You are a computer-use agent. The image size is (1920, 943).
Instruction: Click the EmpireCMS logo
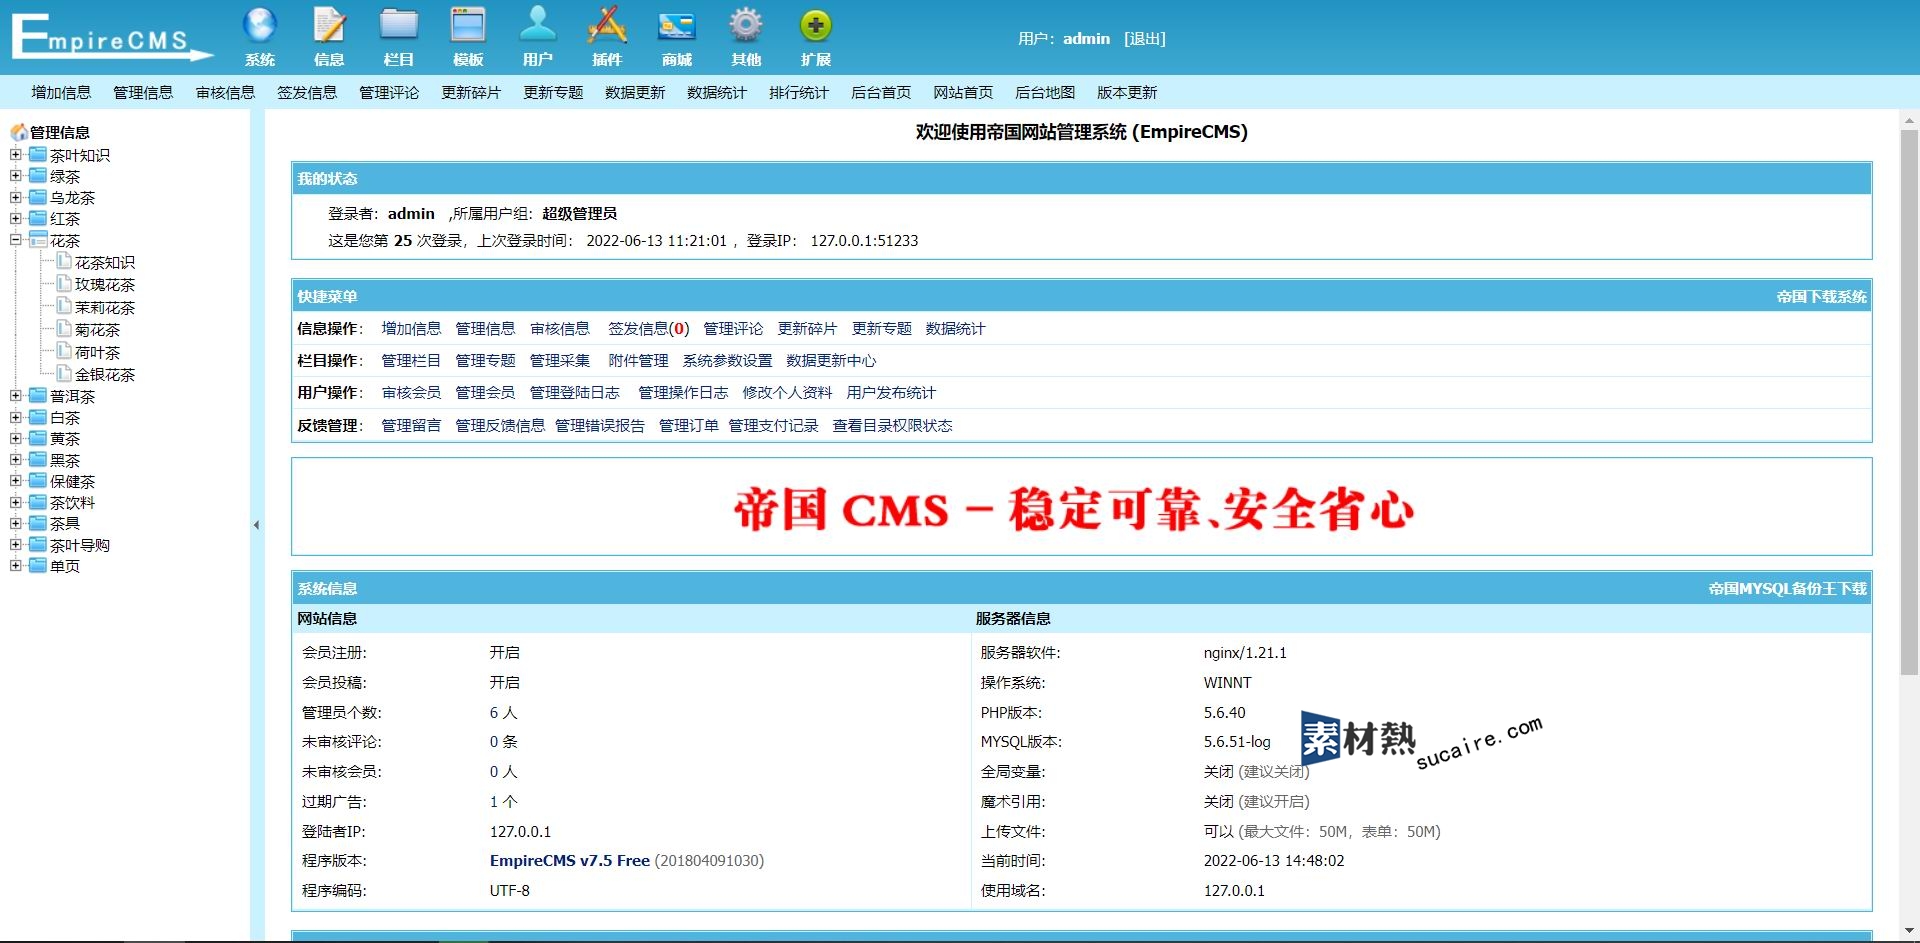[x=112, y=37]
